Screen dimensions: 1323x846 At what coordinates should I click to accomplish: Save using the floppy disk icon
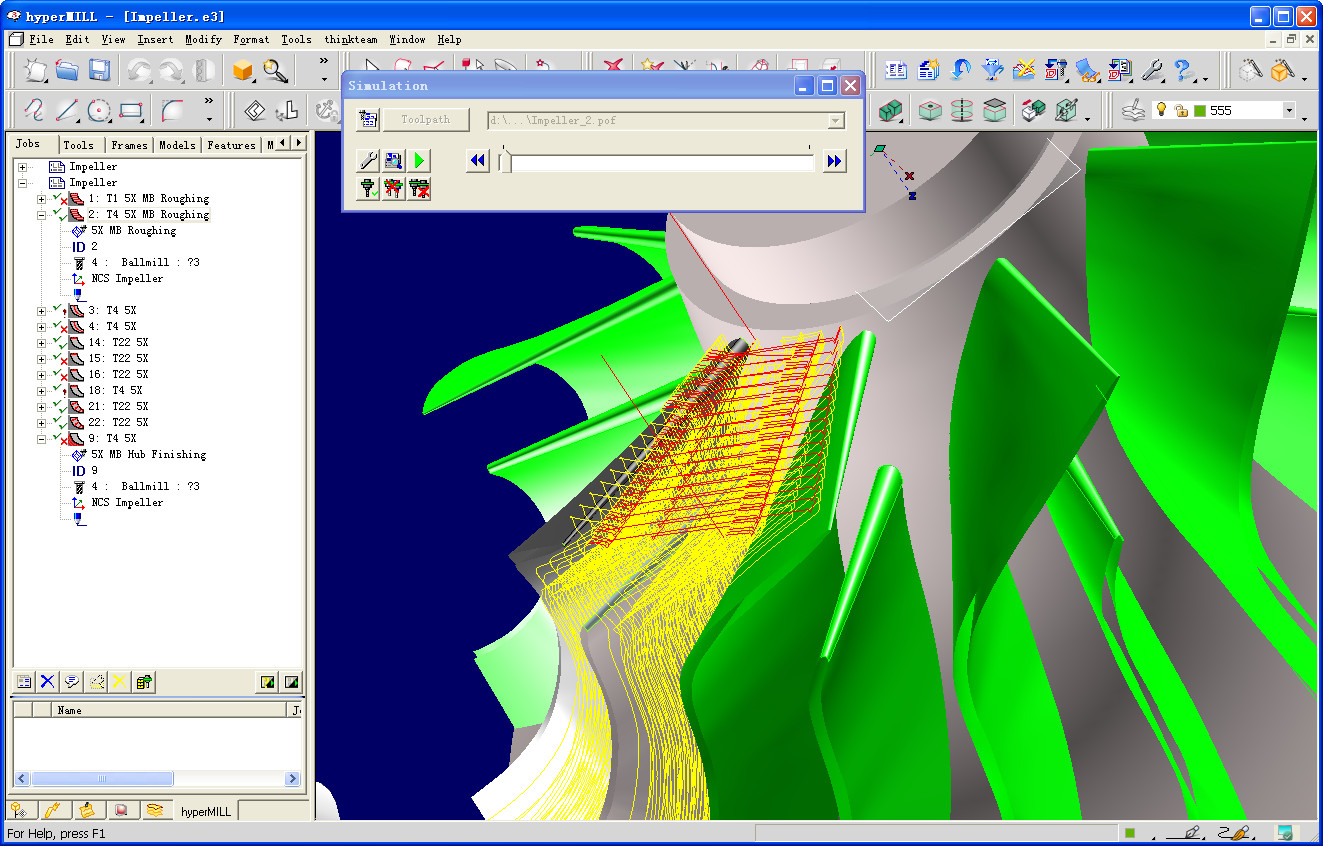point(98,70)
